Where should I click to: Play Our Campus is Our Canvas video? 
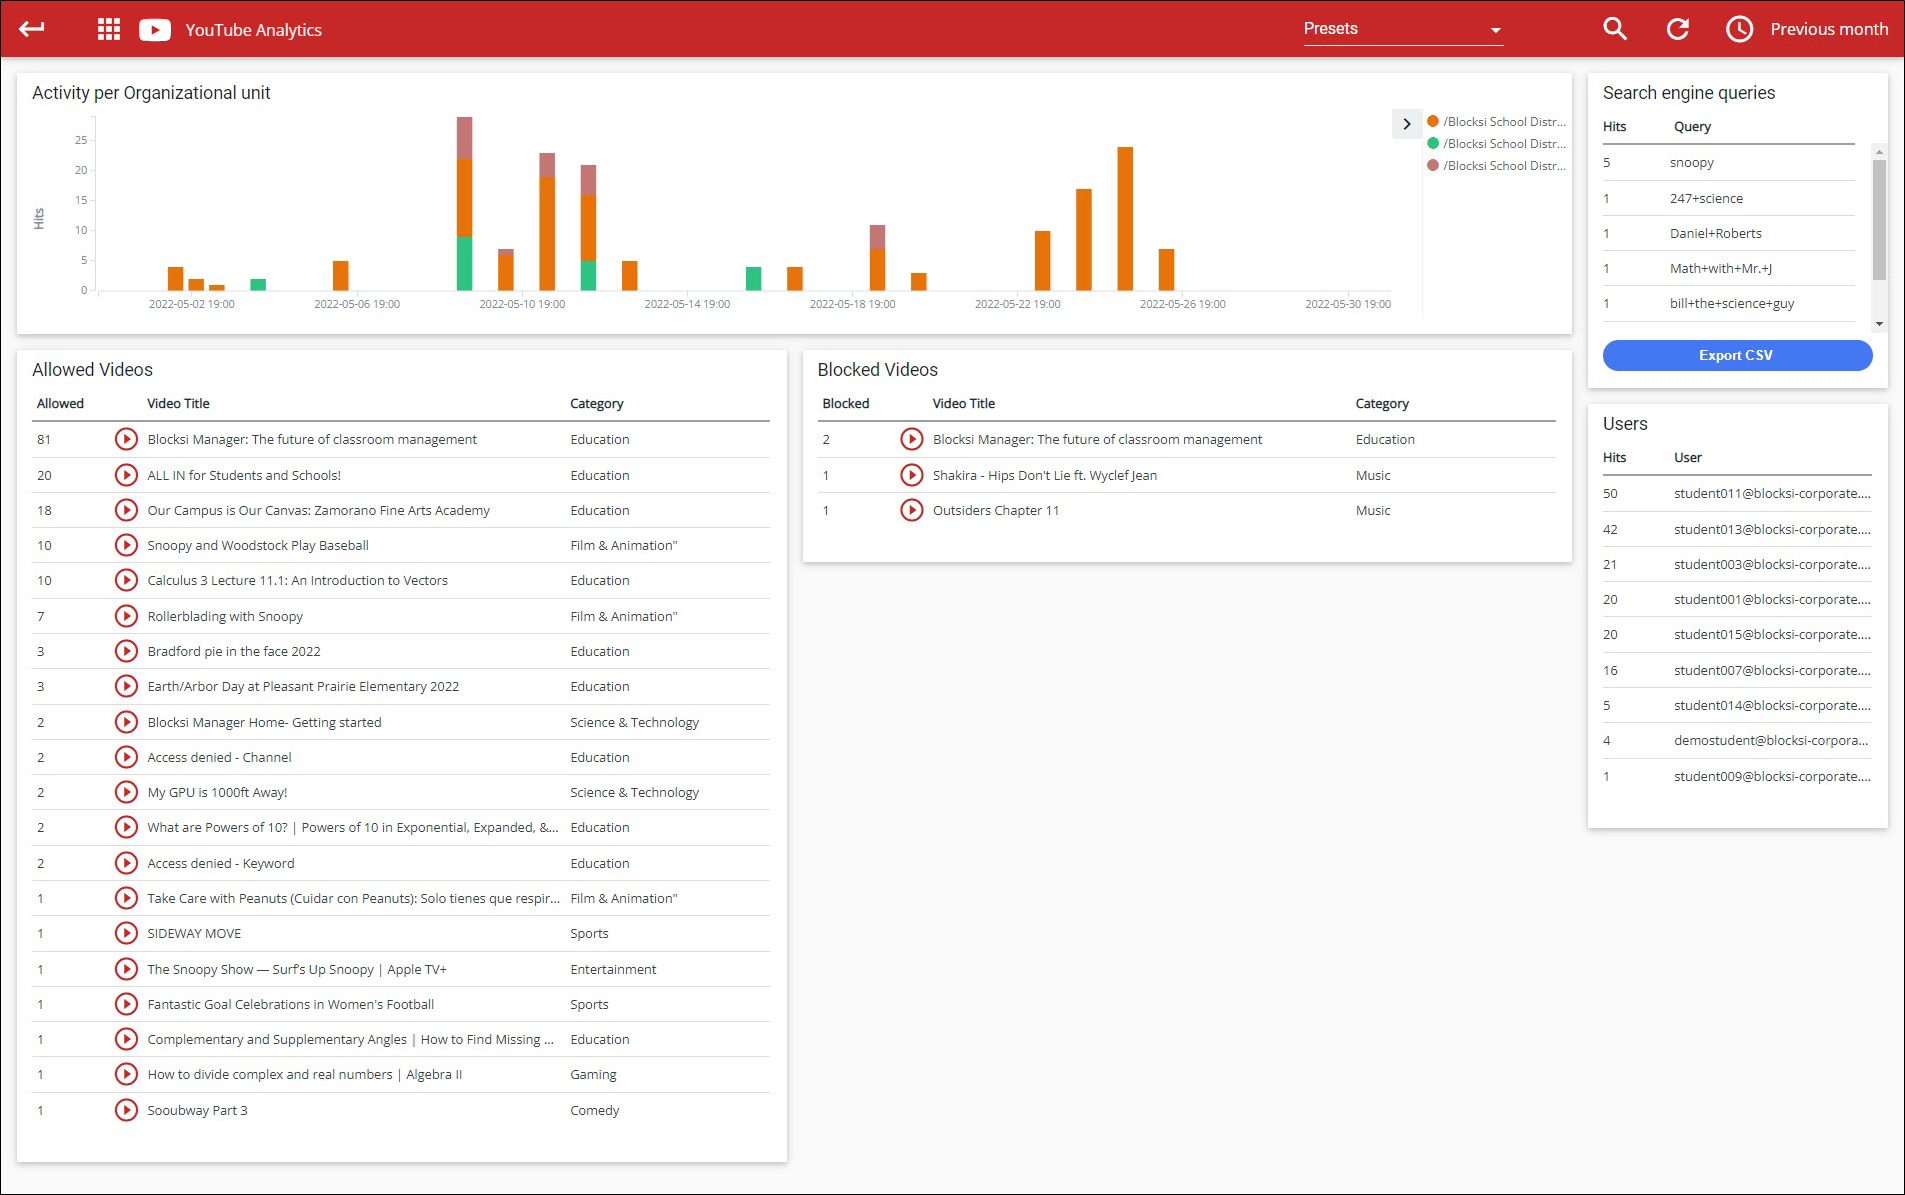click(126, 510)
